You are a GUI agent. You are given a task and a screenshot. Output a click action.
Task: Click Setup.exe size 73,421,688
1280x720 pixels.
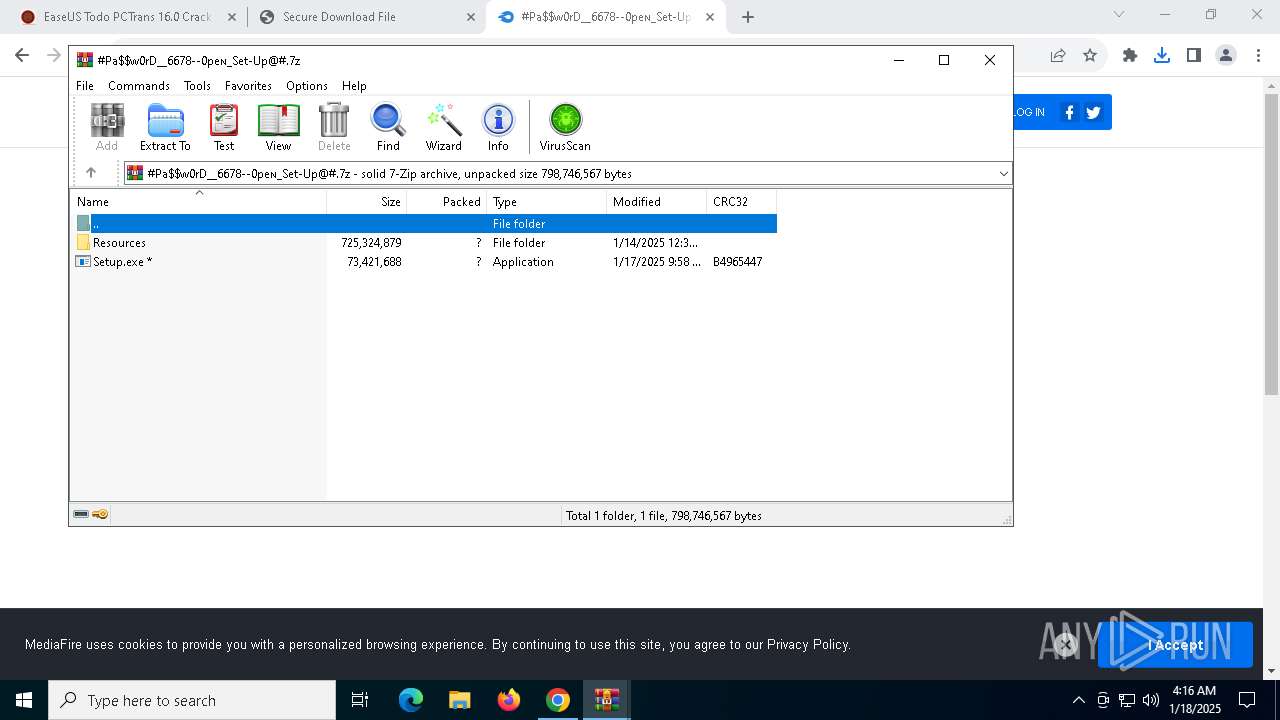[x=374, y=262]
